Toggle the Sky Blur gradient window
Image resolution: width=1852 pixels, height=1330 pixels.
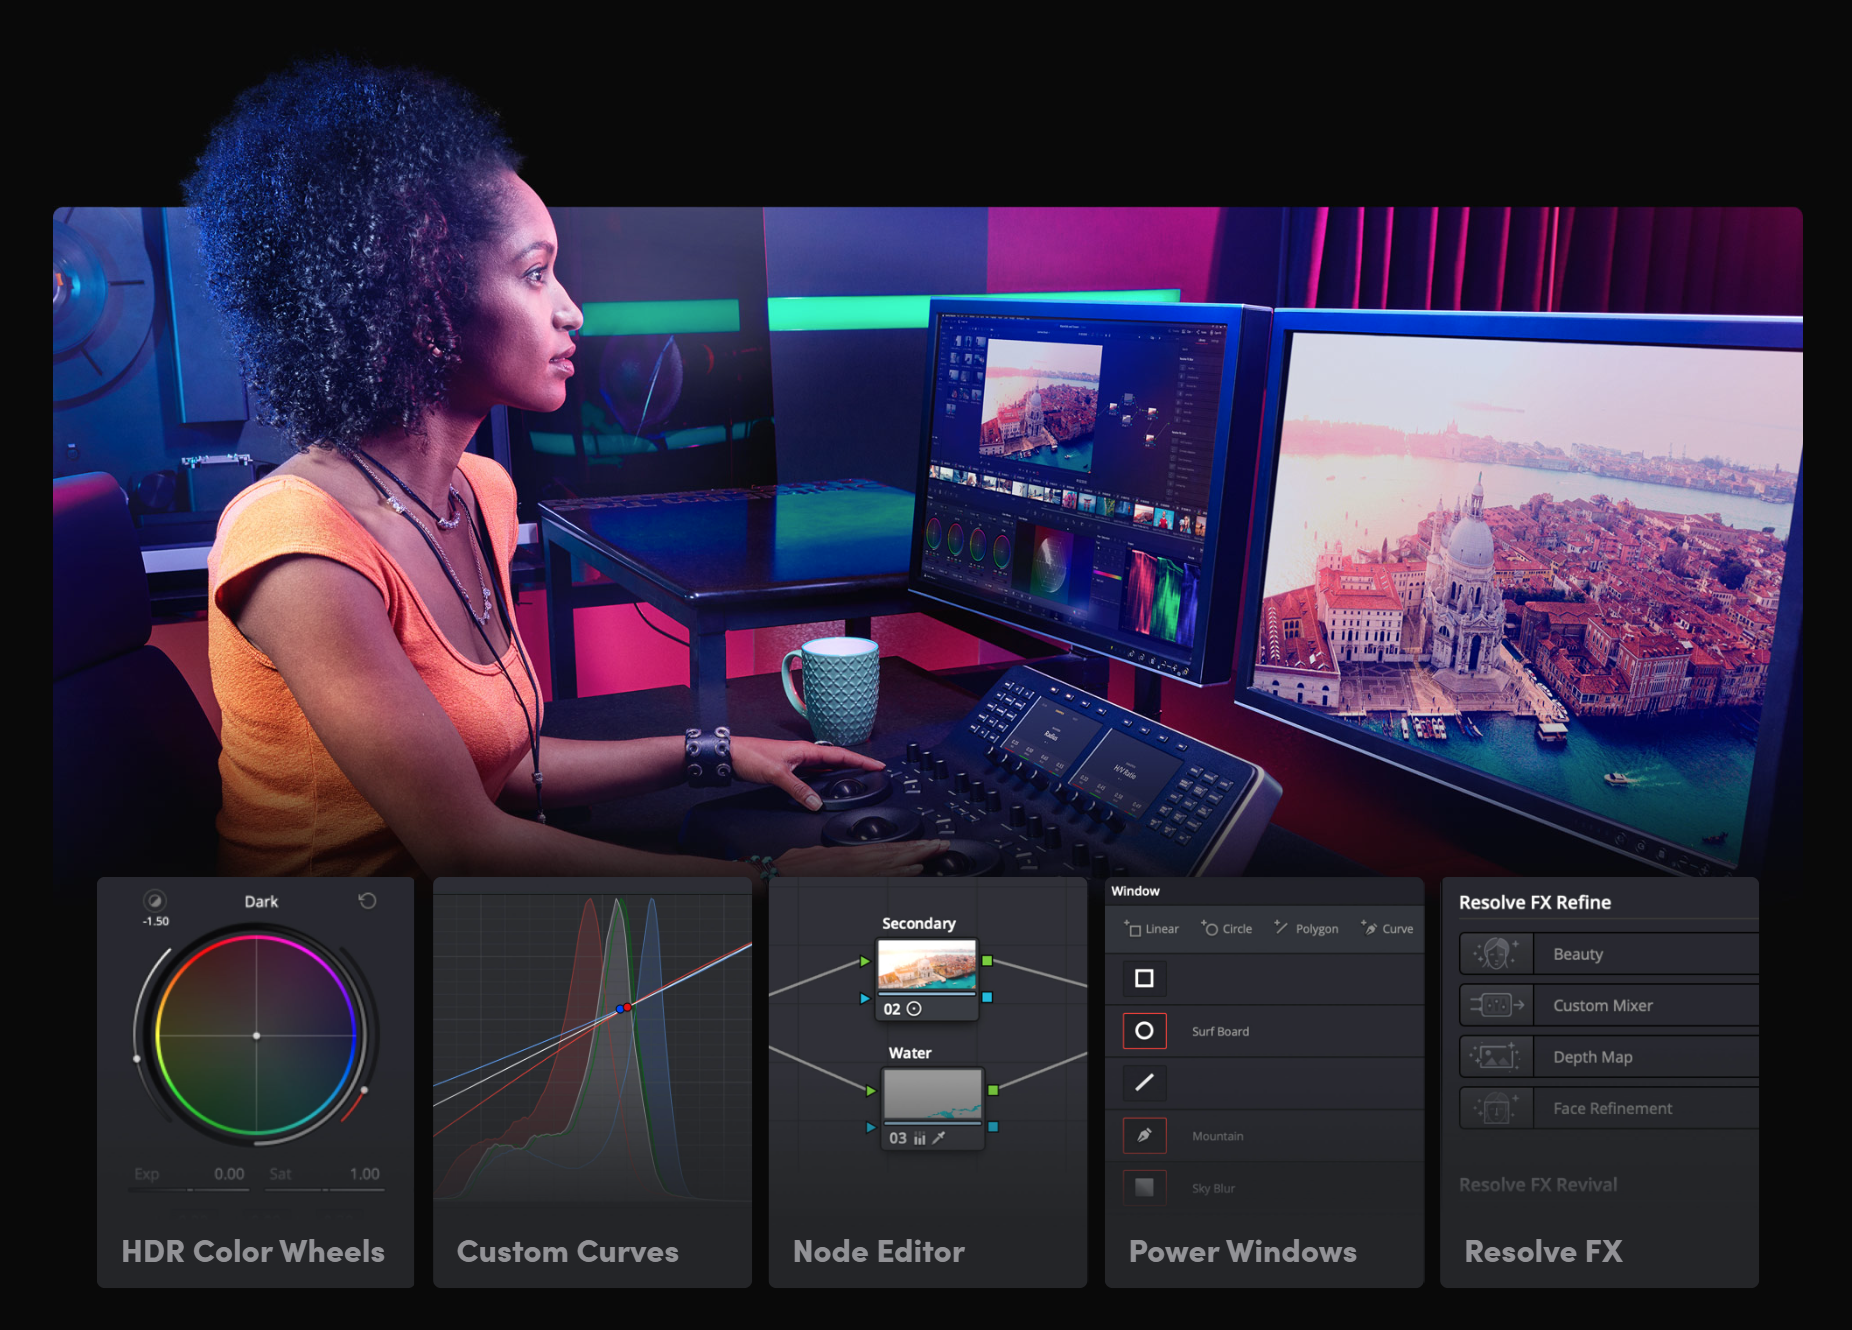click(1144, 1188)
